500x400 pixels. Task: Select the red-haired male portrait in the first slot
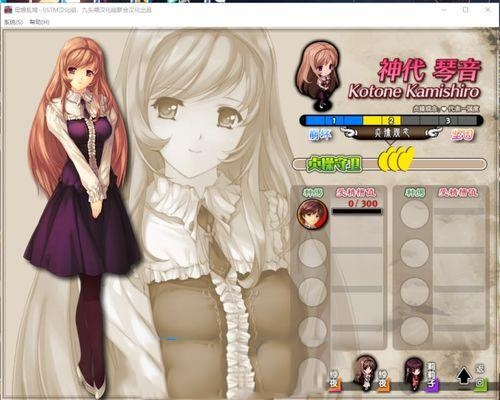point(312,214)
